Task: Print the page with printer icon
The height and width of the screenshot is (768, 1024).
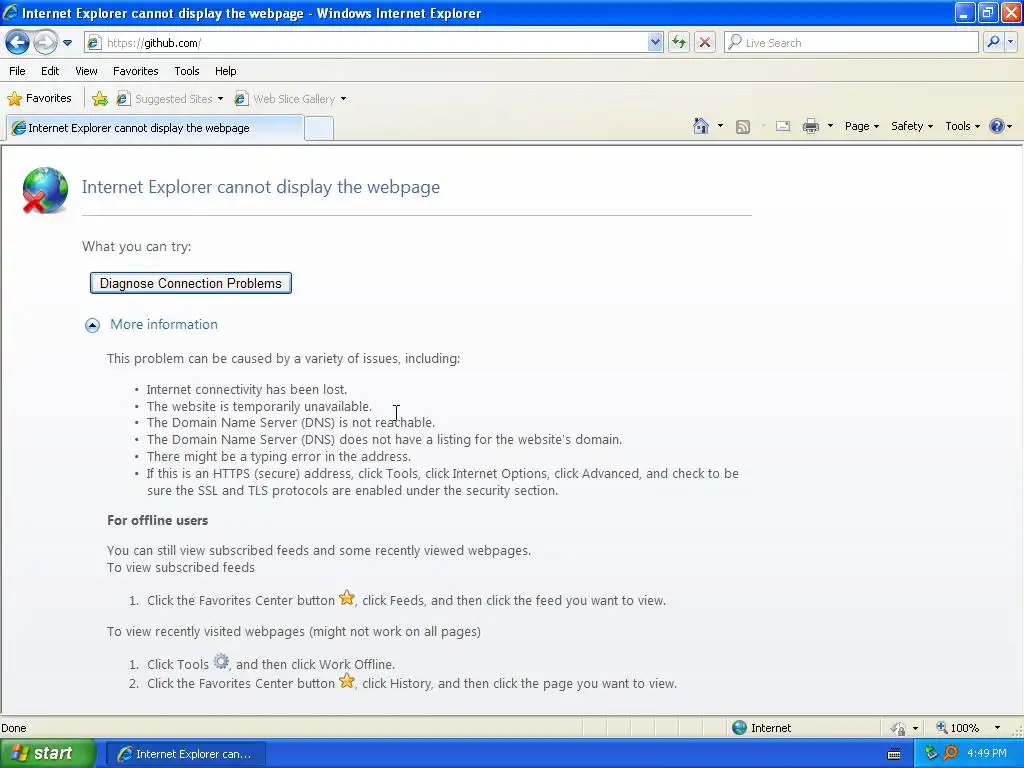Action: (x=810, y=126)
